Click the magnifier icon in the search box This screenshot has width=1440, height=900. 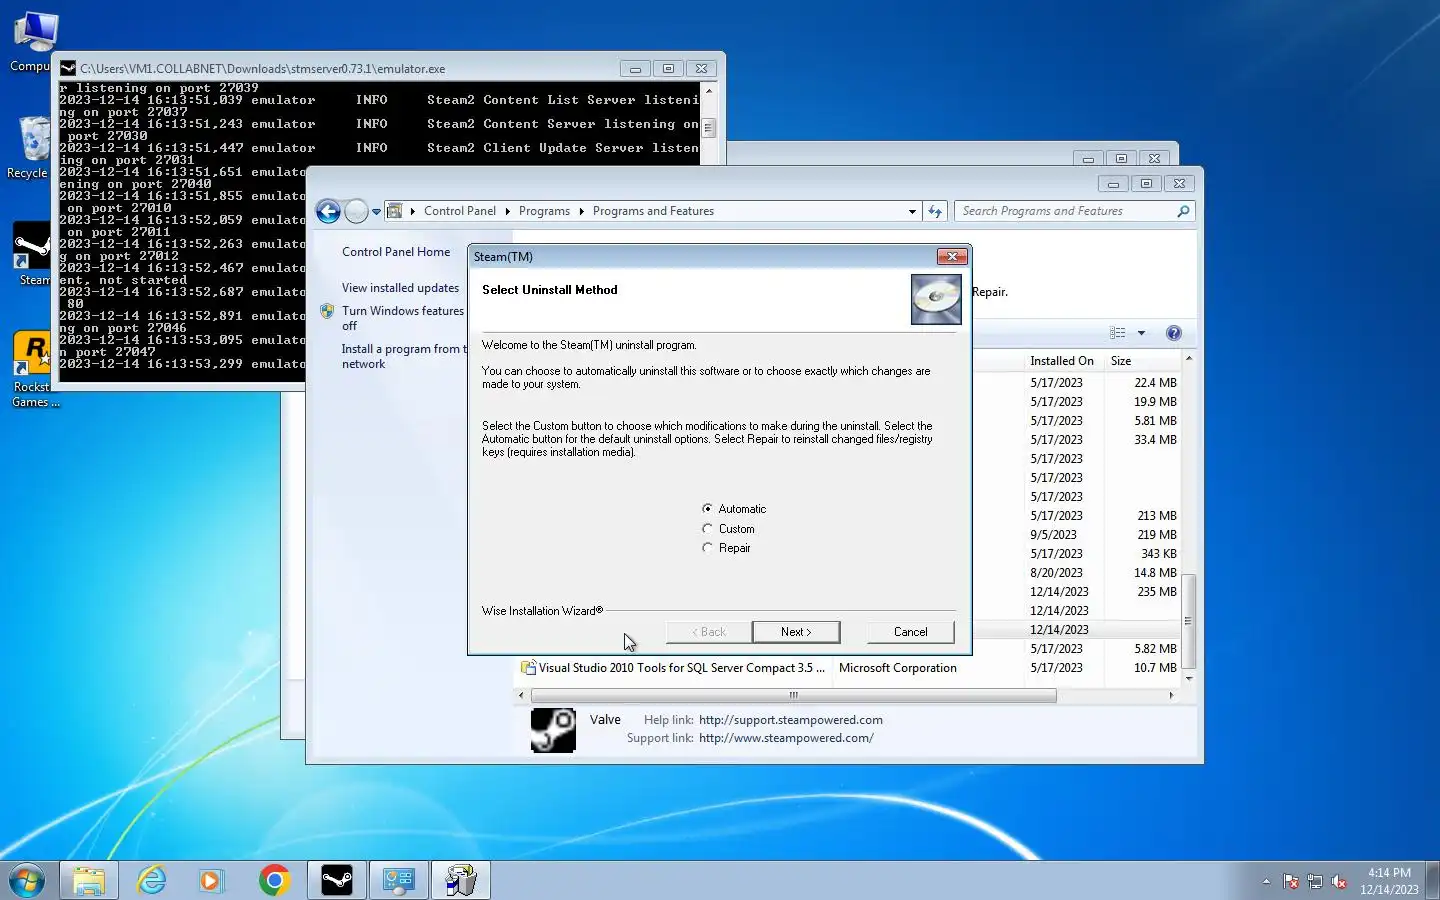pos(1183,211)
